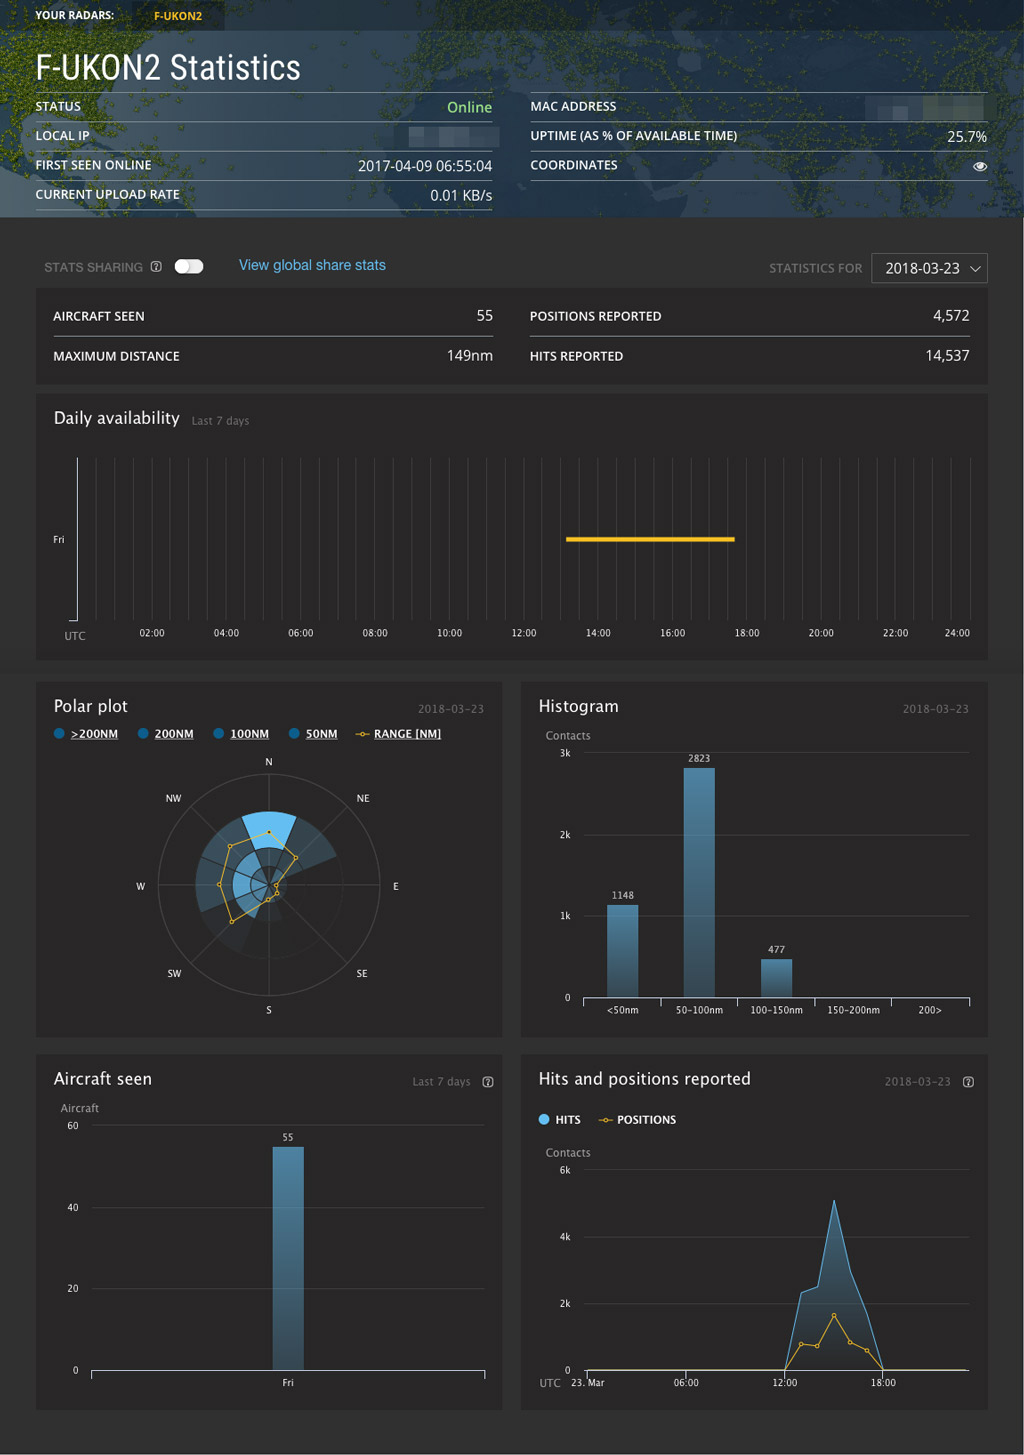
Task: Select the 50-100nm histogram bar
Action: [x=699, y=882]
